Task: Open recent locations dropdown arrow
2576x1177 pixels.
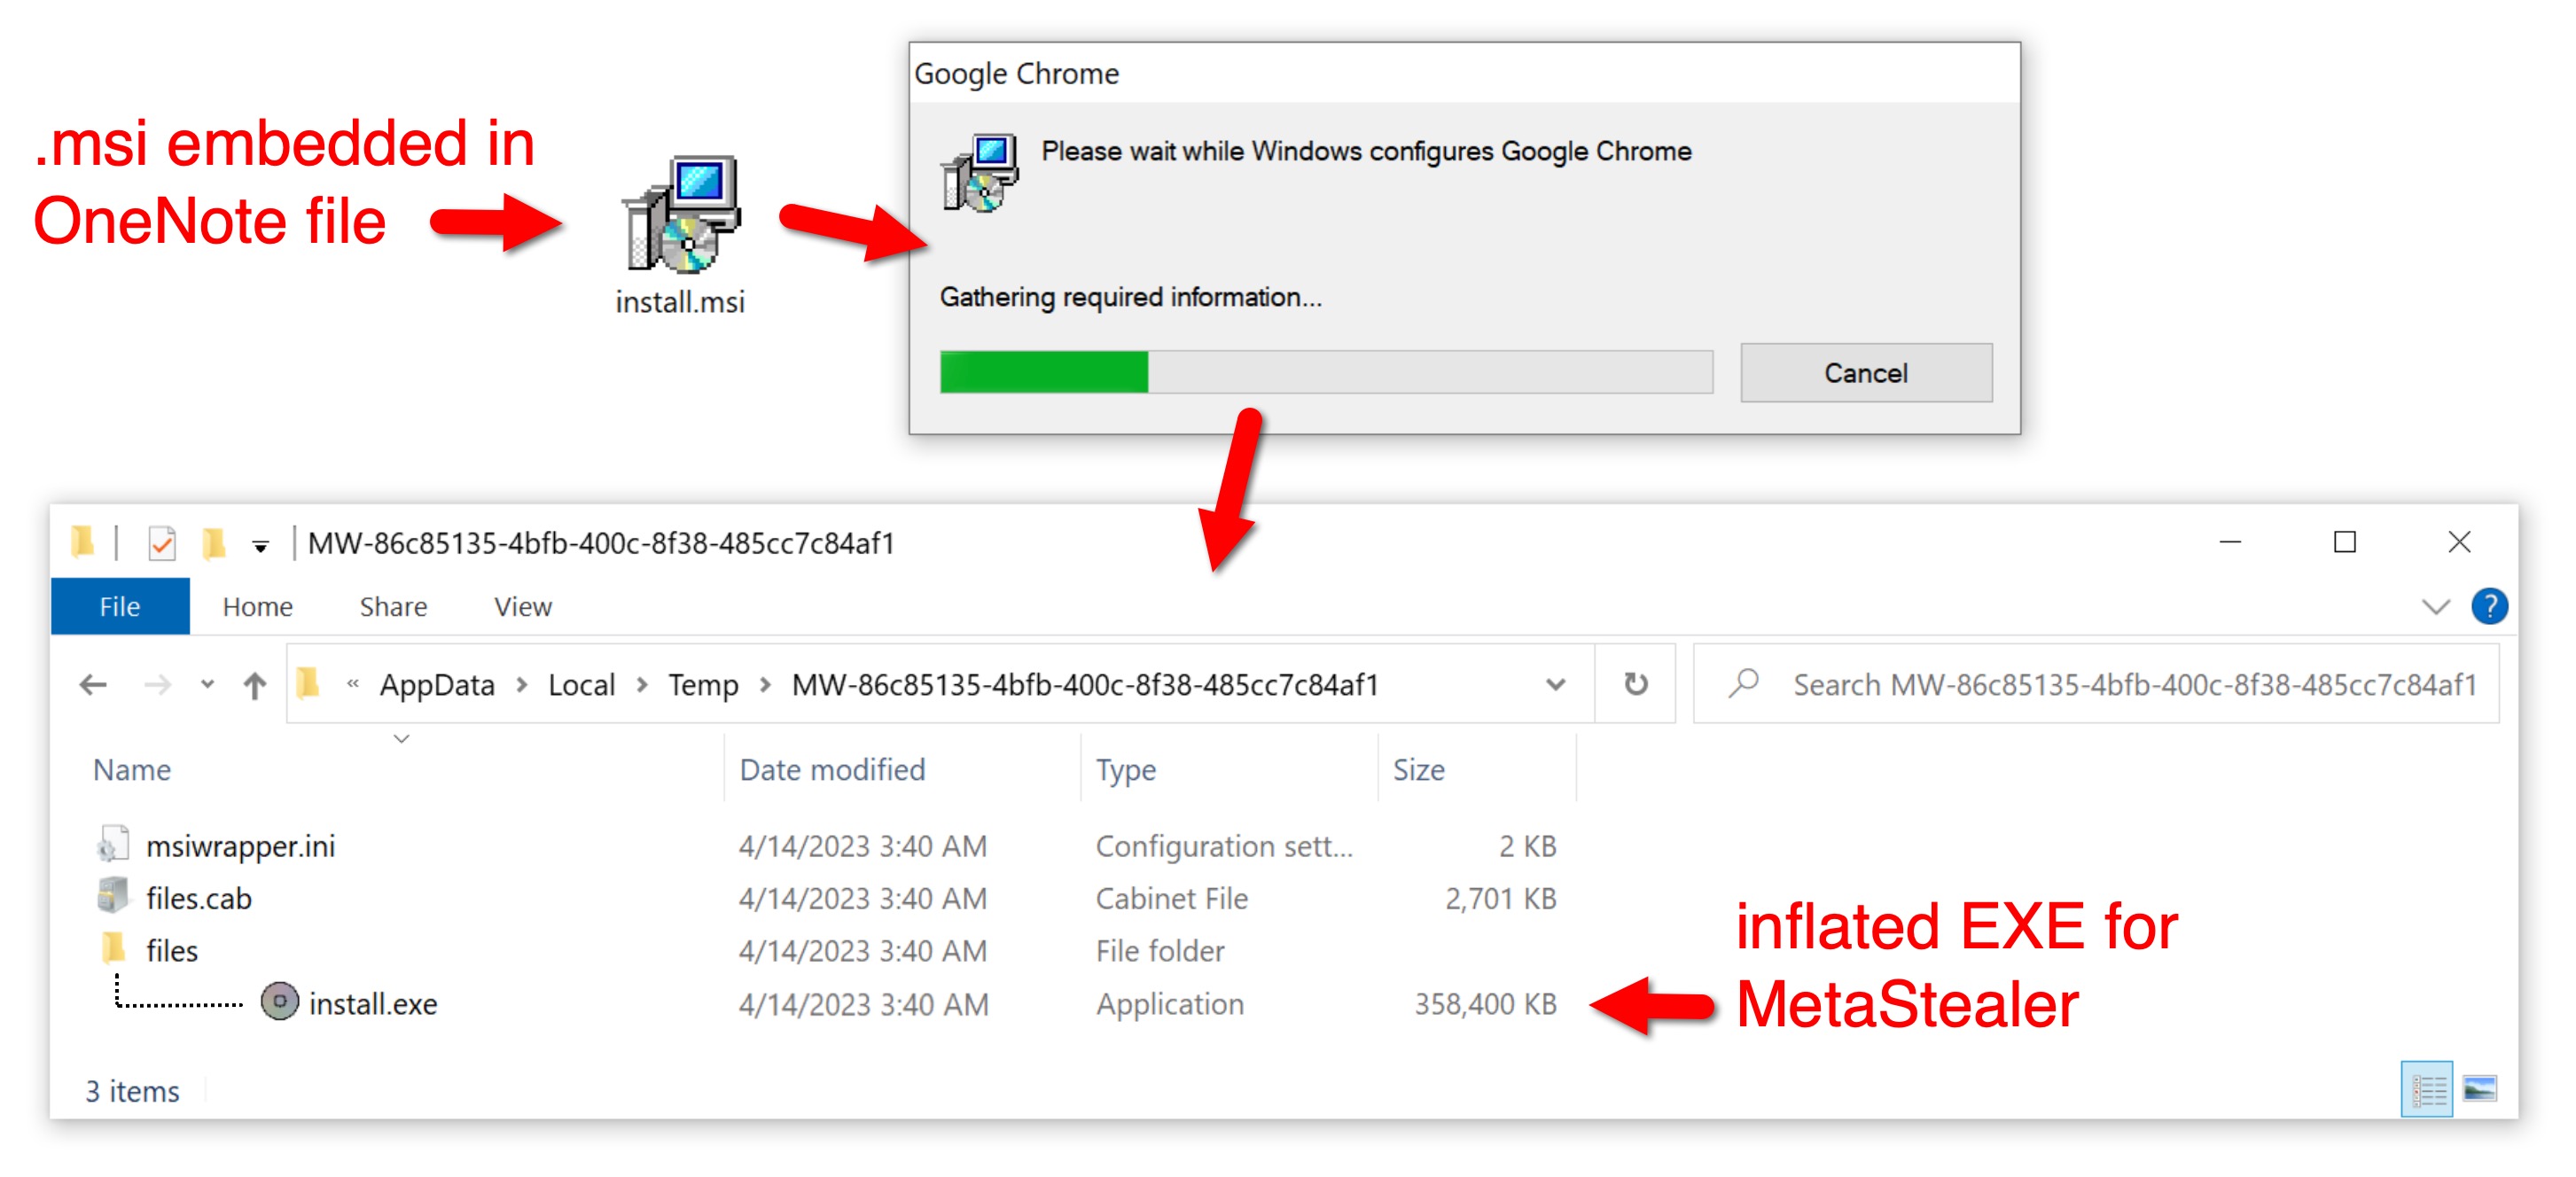Action: [x=207, y=685]
